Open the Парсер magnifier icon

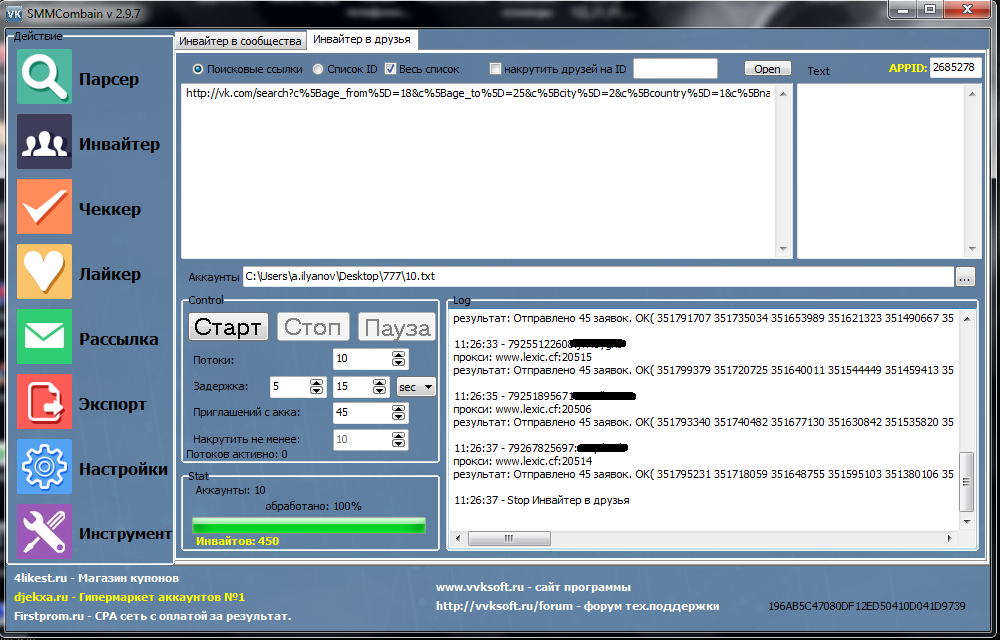(x=44, y=78)
